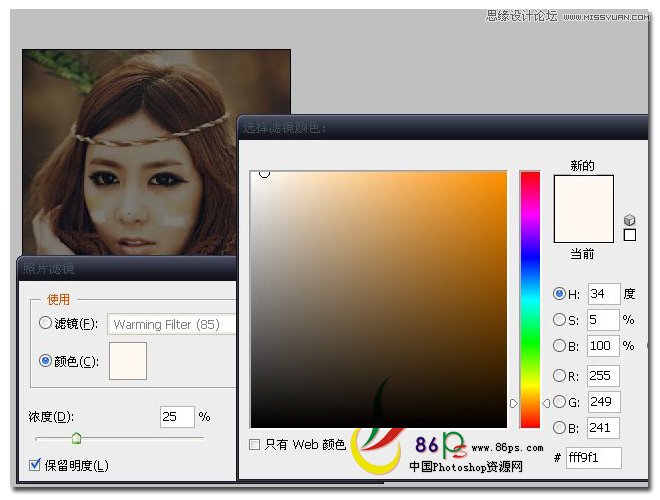Screen dimensions: 660x500
Task: Click the G value field showing 249
Action: point(603,402)
